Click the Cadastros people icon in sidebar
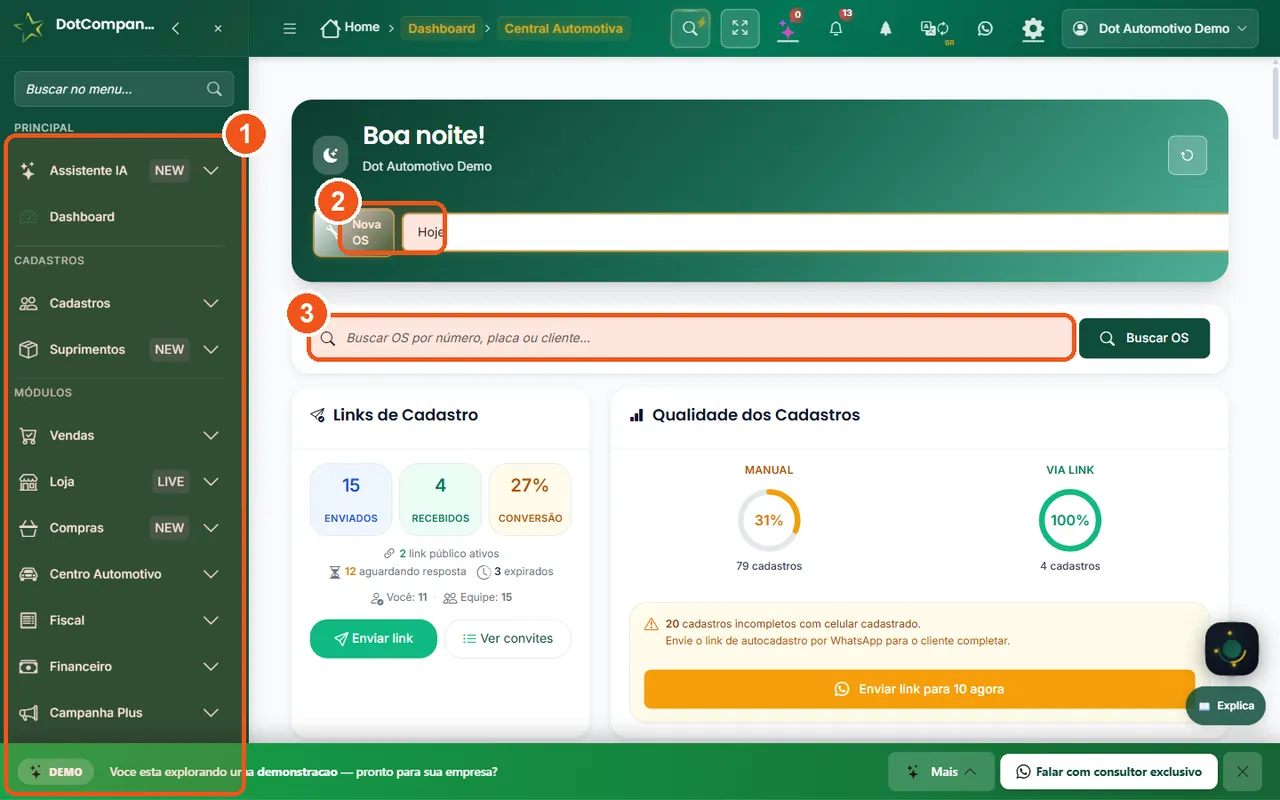 point(29,303)
